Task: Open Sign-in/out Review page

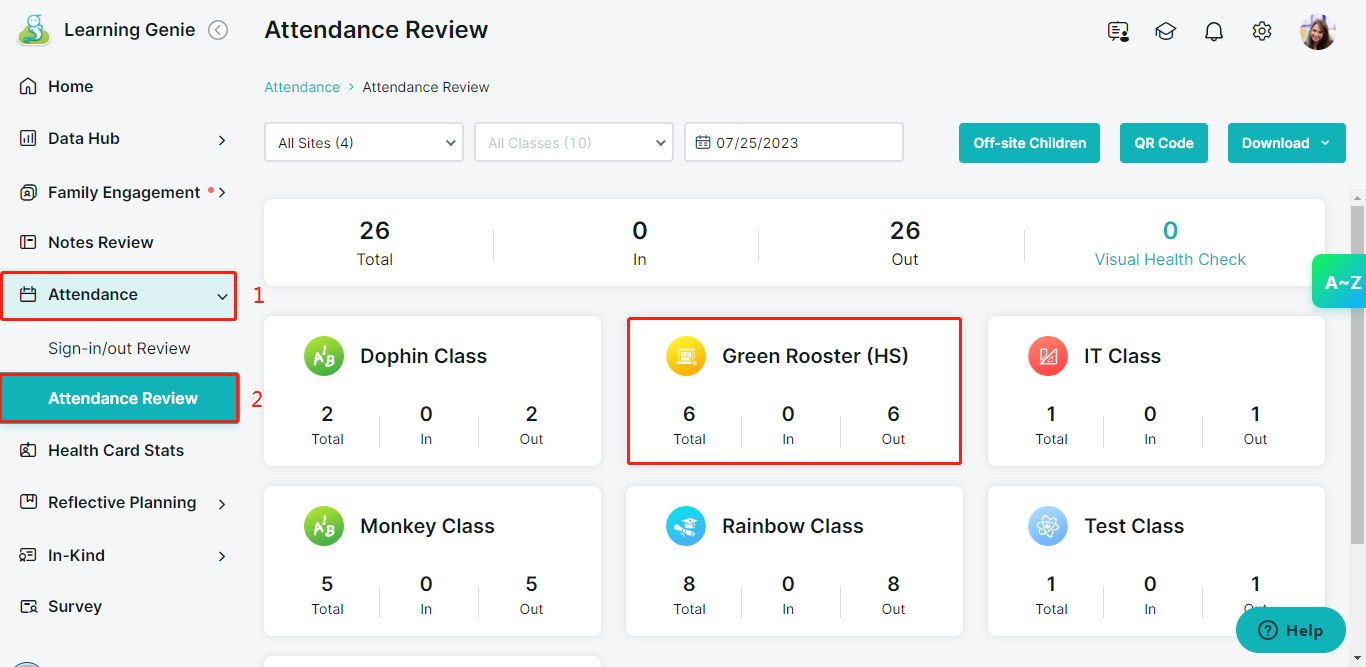Action: pos(119,349)
